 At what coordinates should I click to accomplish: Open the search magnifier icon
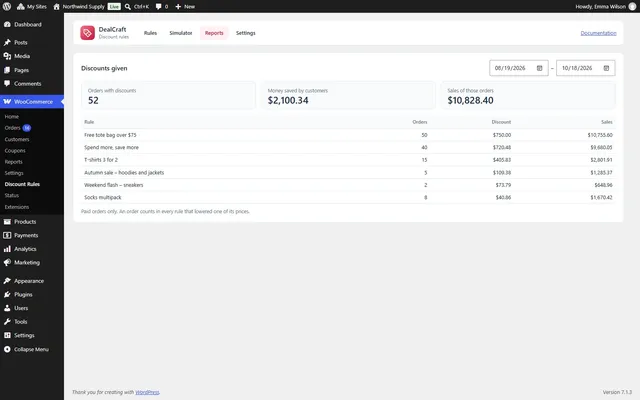128,7
